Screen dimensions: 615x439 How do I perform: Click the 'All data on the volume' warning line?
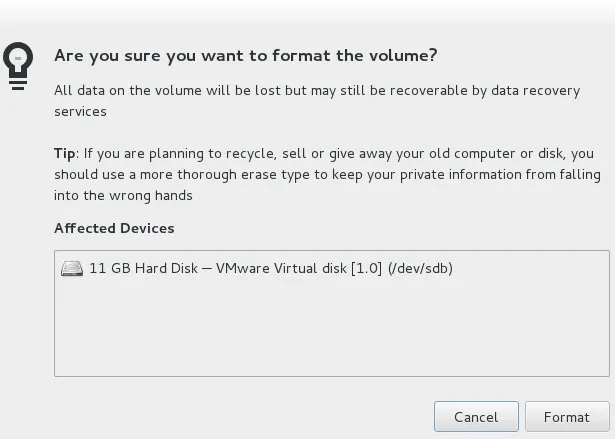pos(317,91)
